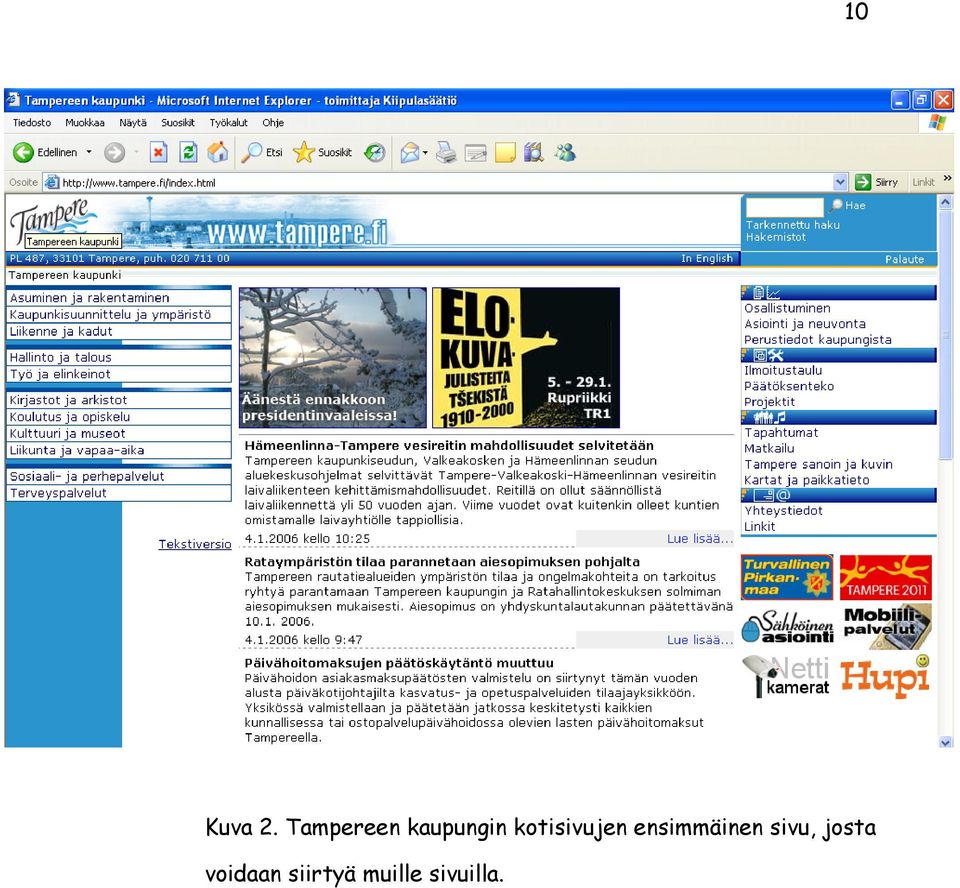Image resolution: width=960 pixels, height=888 pixels.
Task: Open Sosiaali- ja perhepalvelut section
Action: (x=119, y=476)
